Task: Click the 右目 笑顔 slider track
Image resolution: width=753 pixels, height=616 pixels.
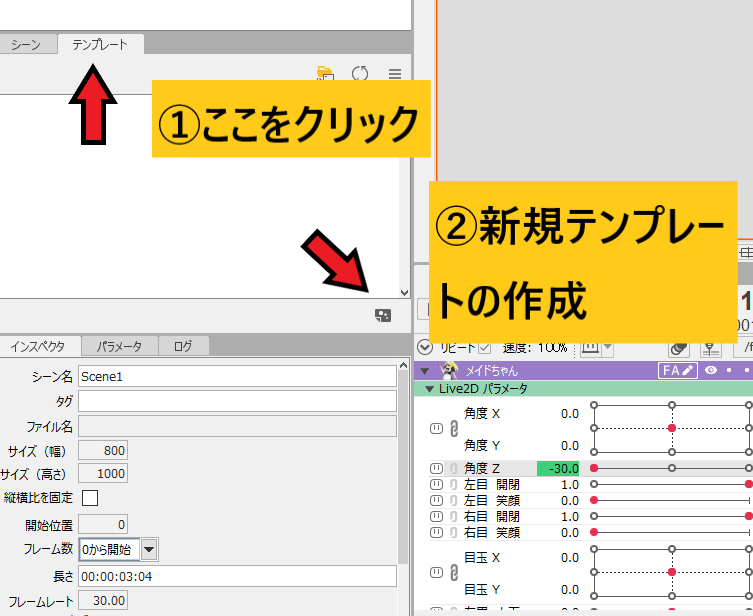Action: 672,532
